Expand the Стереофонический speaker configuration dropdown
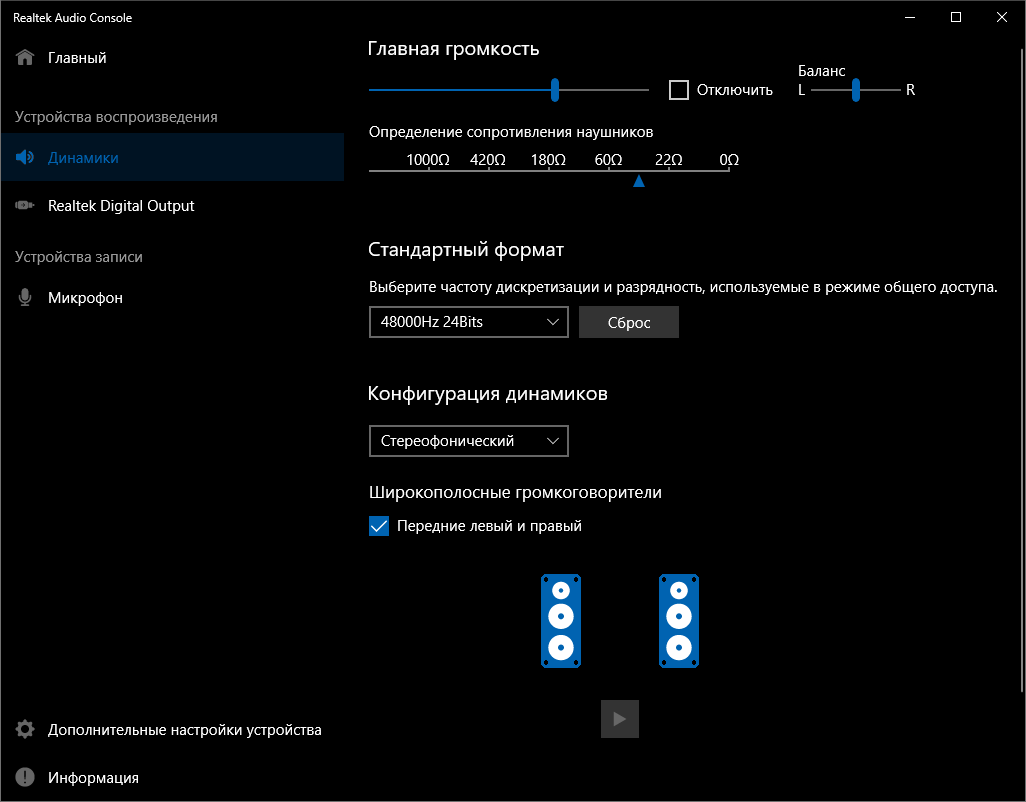Image resolution: width=1026 pixels, height=802 pixels. click(x=468, y=441)
